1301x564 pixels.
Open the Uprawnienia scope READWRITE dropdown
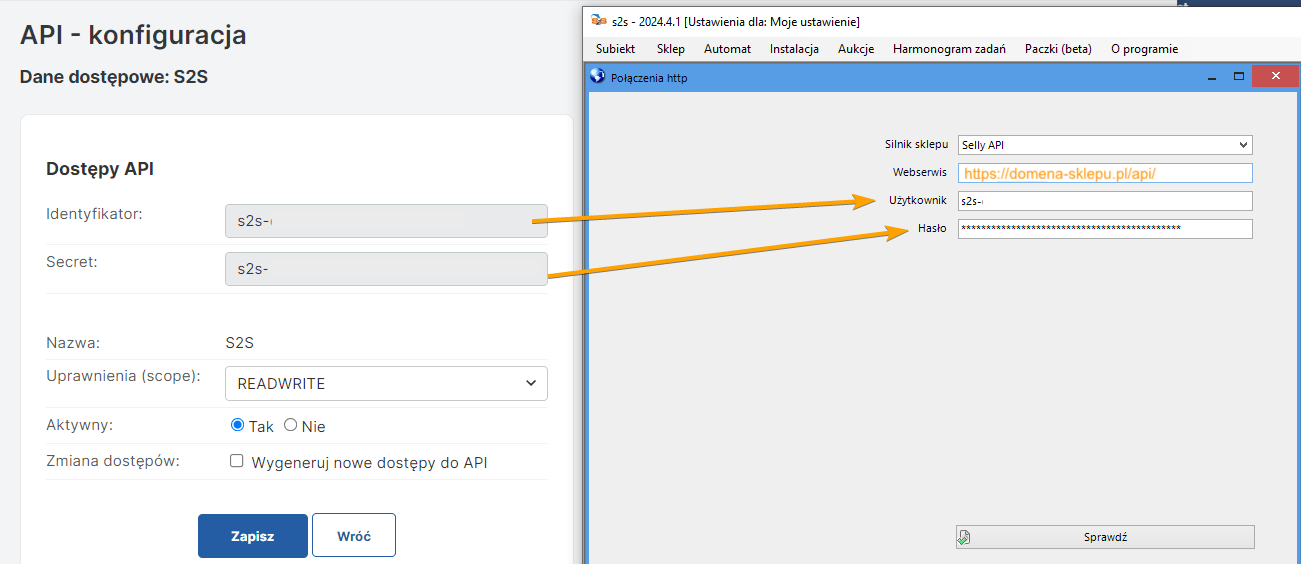[x=386, y=383]
